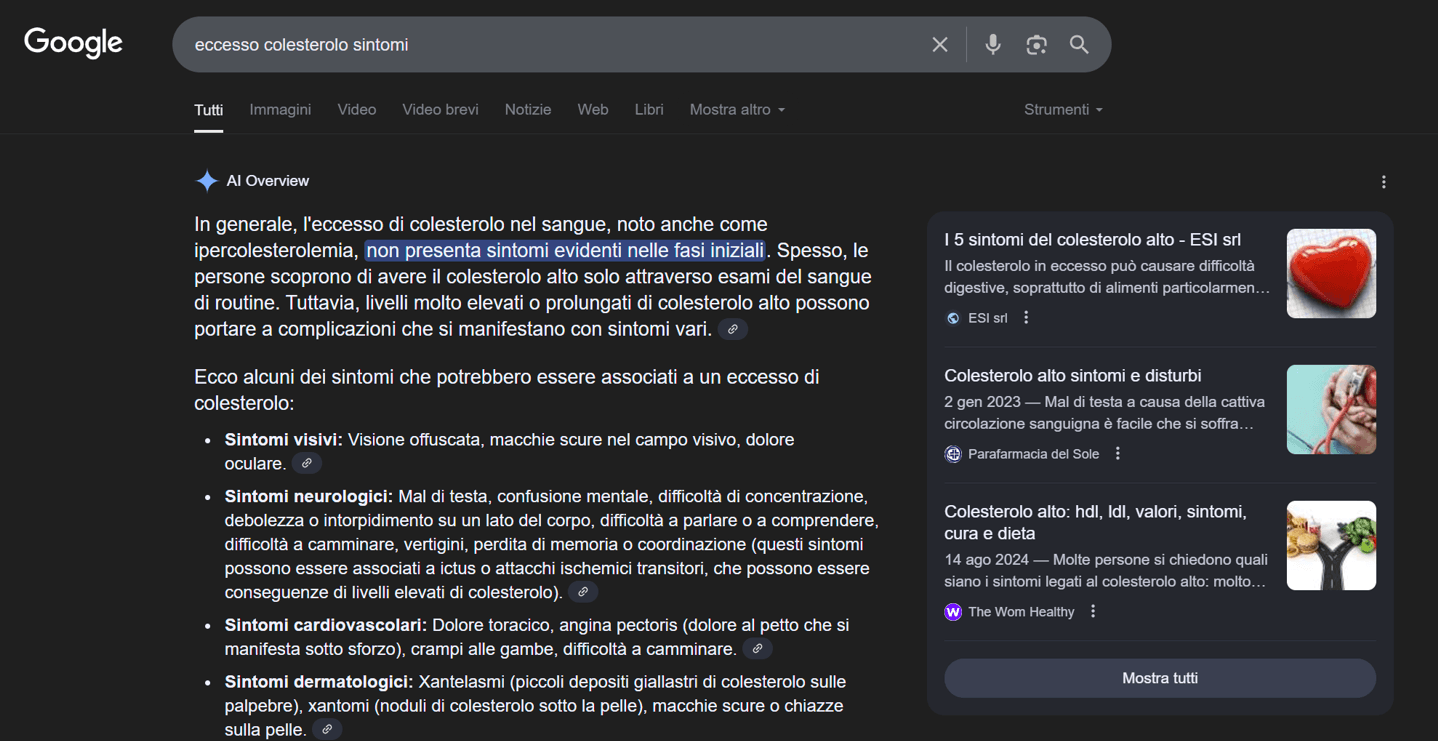The height and width of the screenshot is (741, 1438).
Task: Open source link icon after Sintomi visivi
Action: (x=307, y=464)
